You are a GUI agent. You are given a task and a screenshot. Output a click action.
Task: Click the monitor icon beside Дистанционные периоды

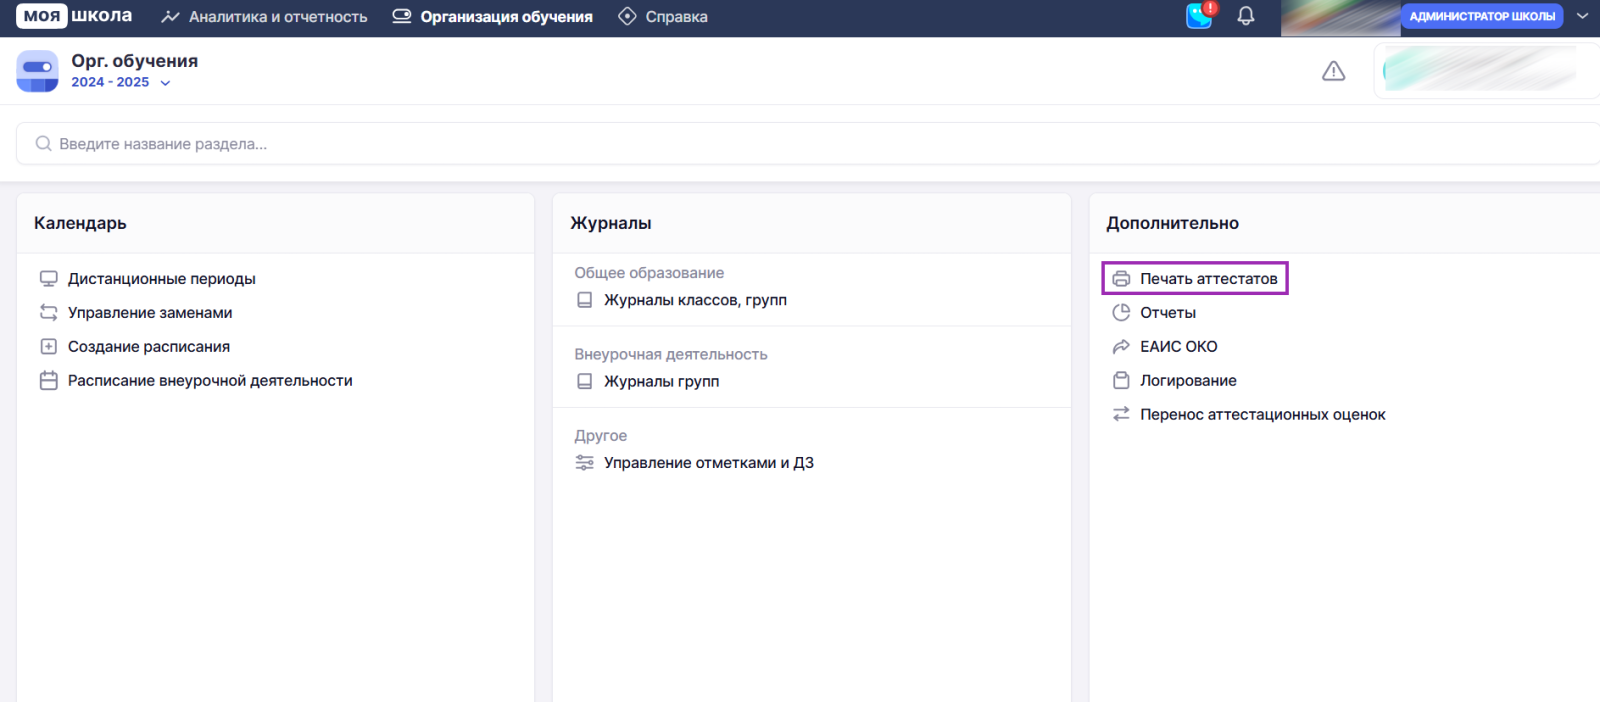click(x=48, y=279)
